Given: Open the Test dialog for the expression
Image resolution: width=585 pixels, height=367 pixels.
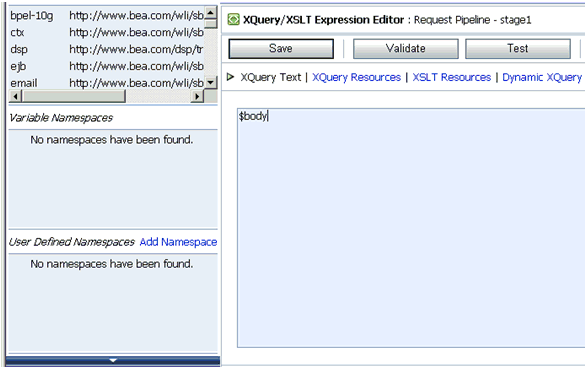Looking at the screenshot, I should [x=517, y=48].
